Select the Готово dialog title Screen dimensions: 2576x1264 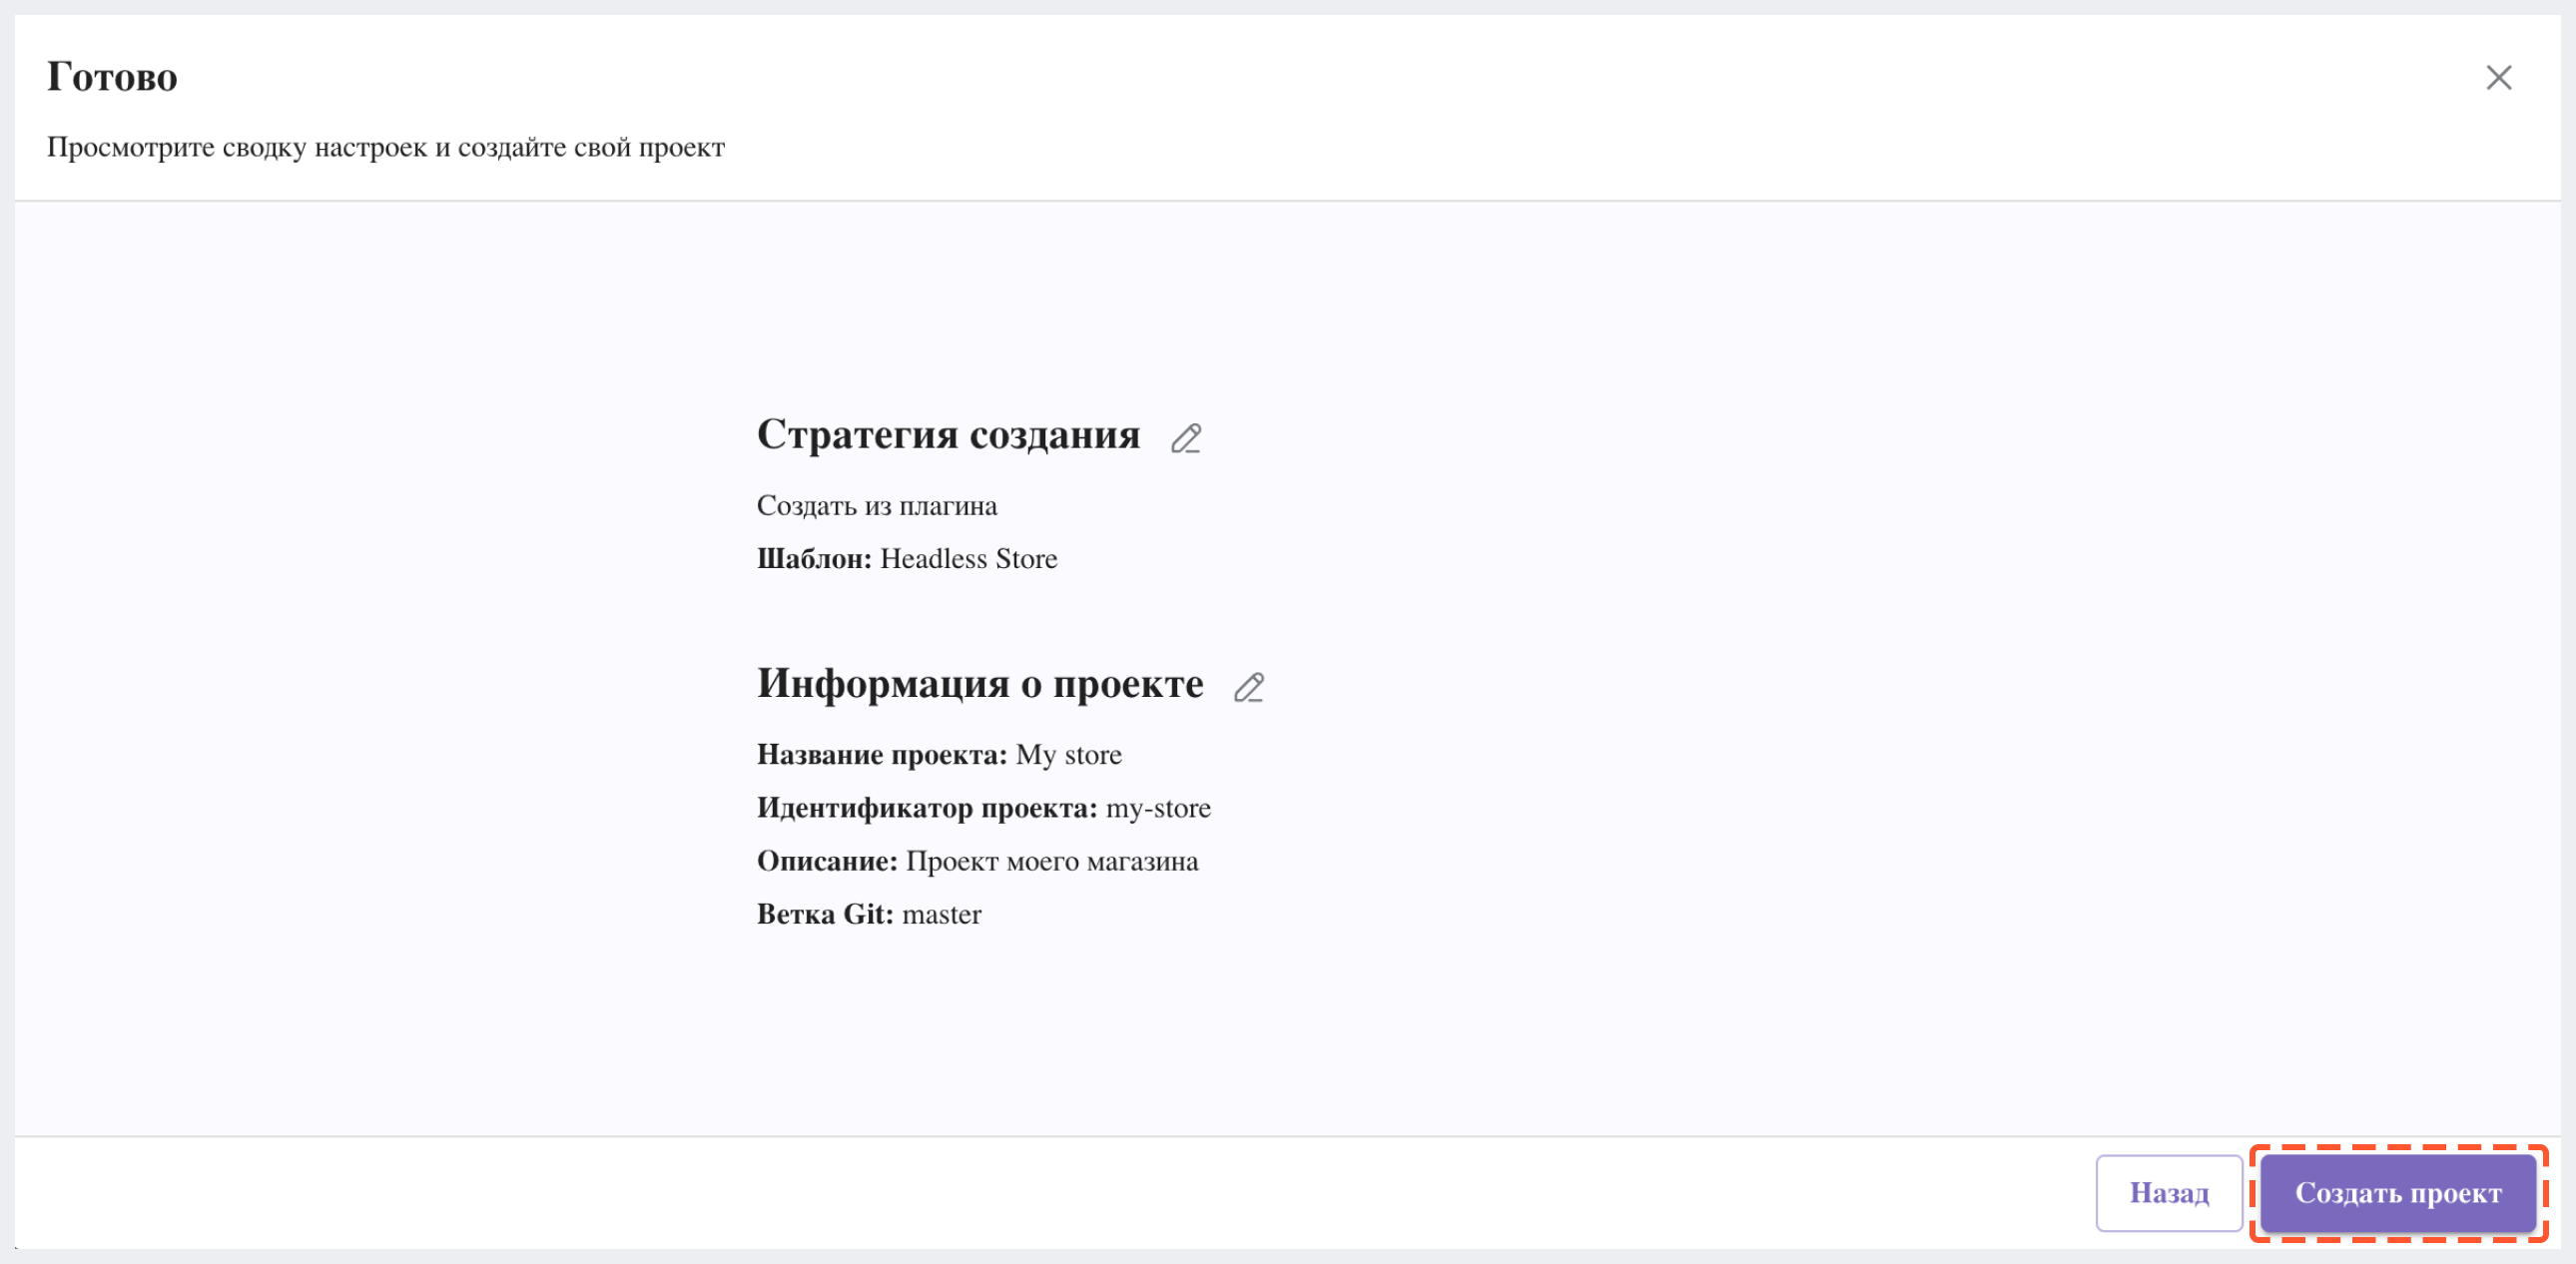pyautogui.click(x=112, y=77)
